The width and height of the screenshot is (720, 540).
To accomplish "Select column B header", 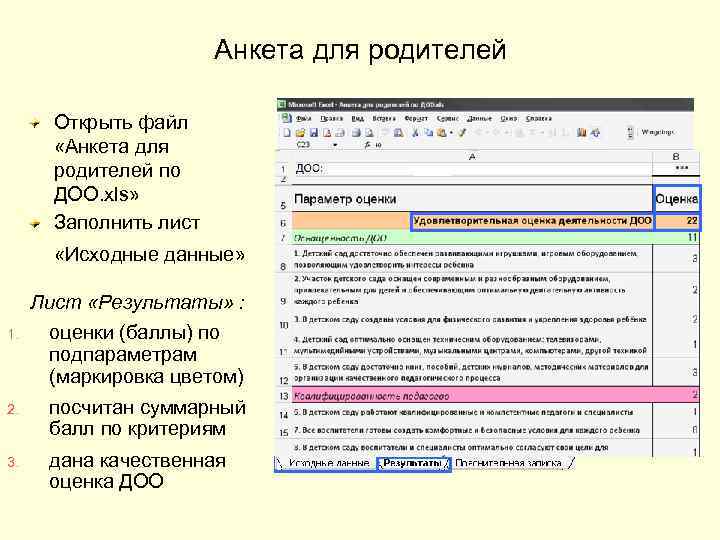I will pos(676,157).
